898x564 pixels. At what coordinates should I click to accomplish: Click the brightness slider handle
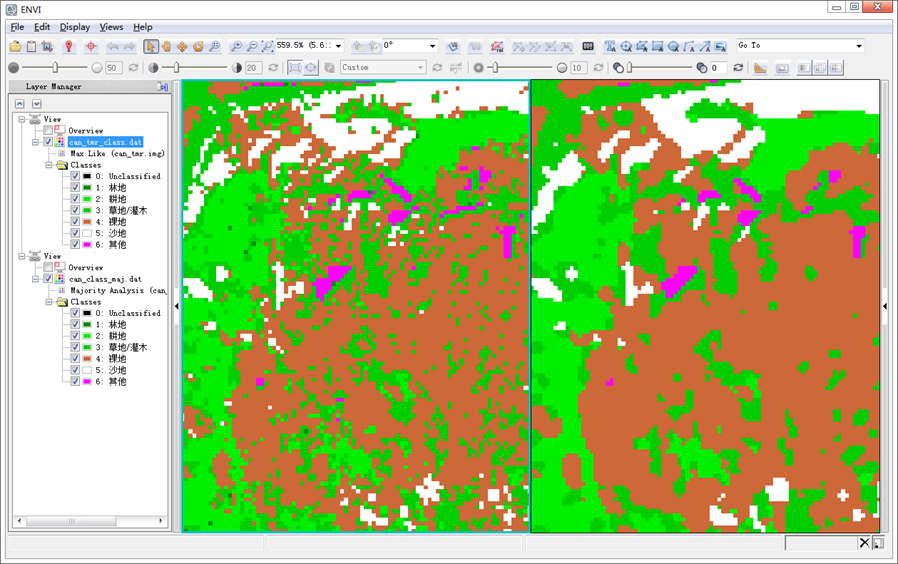click(55, 68)
